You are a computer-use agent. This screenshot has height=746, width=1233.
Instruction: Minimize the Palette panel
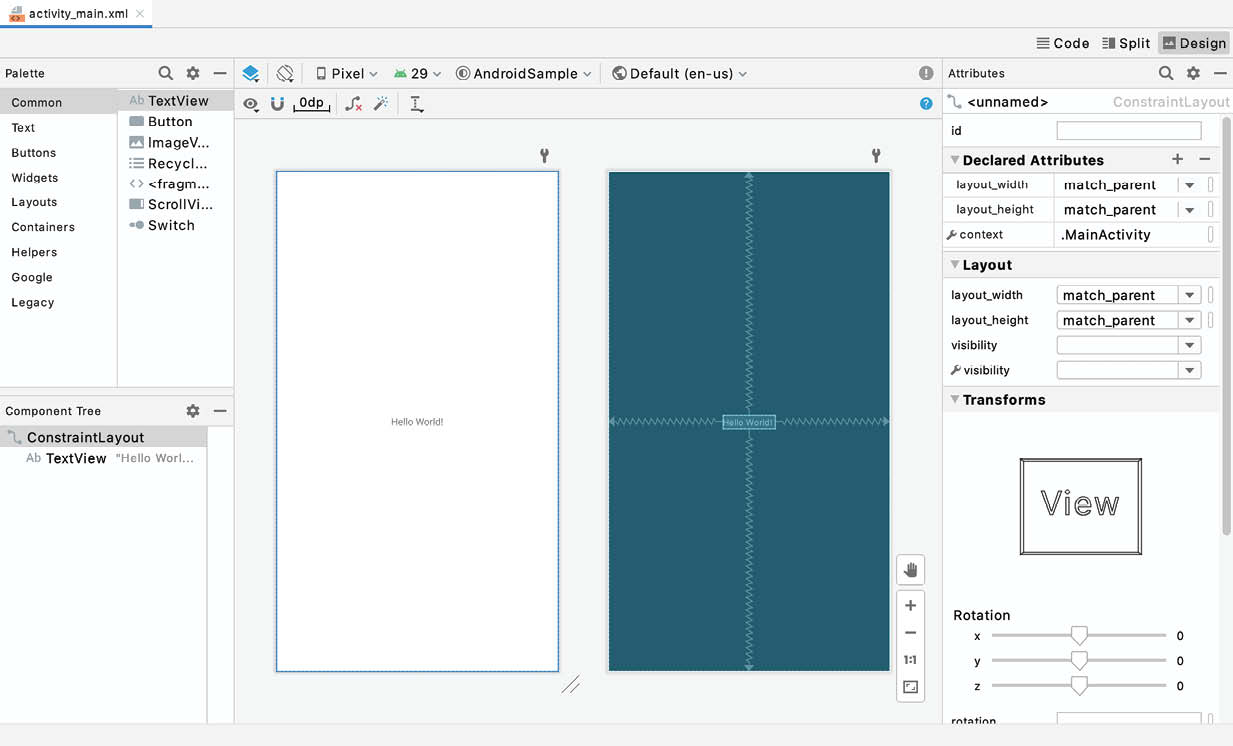coord(220,73)
